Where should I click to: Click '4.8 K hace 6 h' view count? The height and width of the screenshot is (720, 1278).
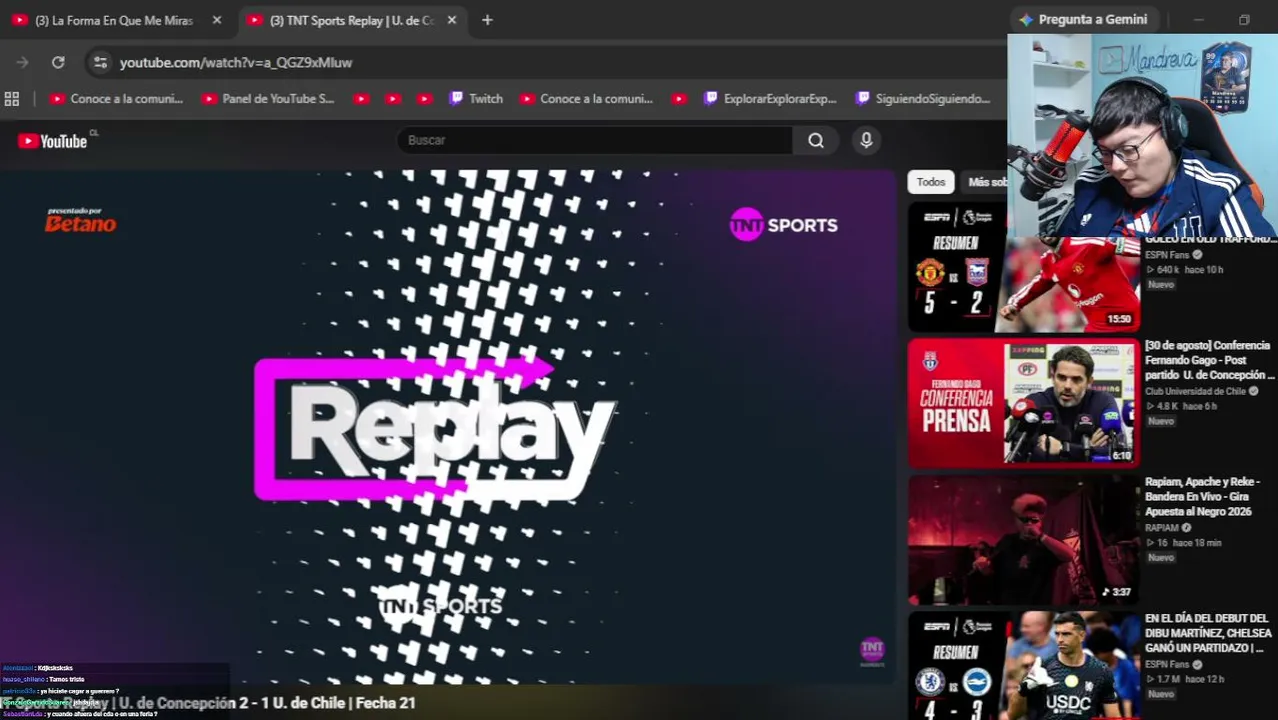pos(1181,406)
